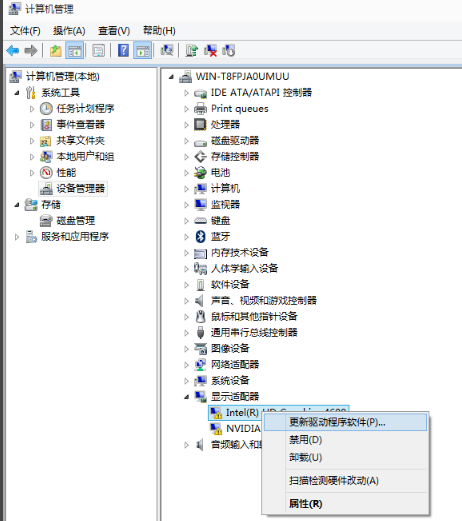The height and width of the screenshot is (521, 462).
Task: Select 事件查看器 in the left tree
Action: pyautogui.click(x=80, y=124)
